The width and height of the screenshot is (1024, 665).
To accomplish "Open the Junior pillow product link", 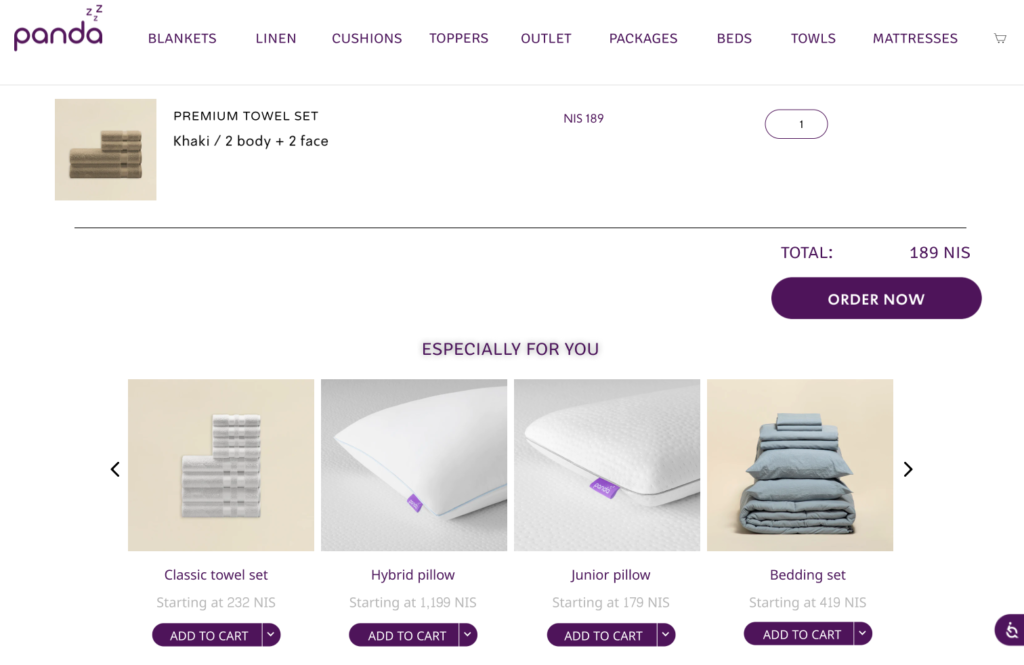I will (610, 575).
